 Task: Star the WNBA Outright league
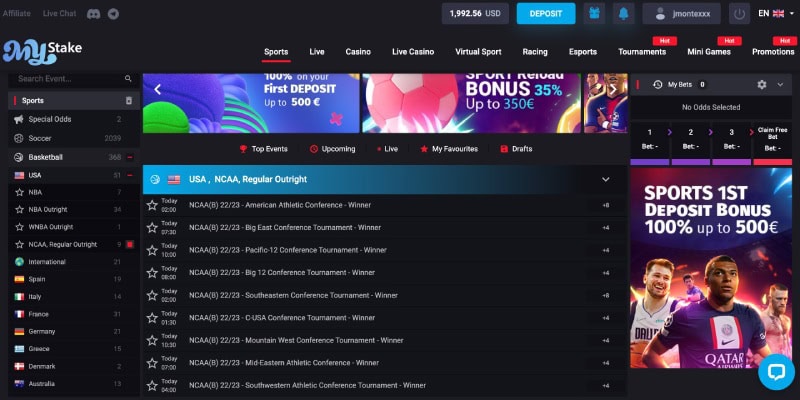tap(19, 227)
